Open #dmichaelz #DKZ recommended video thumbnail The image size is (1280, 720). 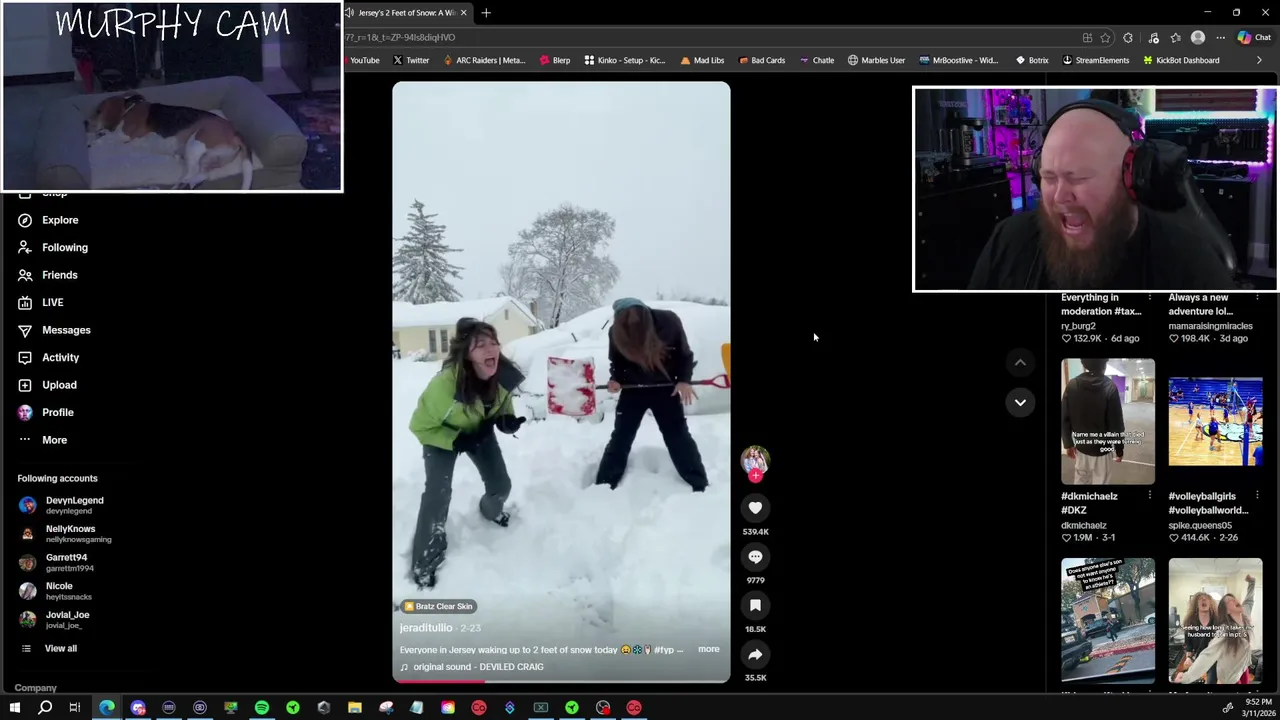coord(1107,421)
